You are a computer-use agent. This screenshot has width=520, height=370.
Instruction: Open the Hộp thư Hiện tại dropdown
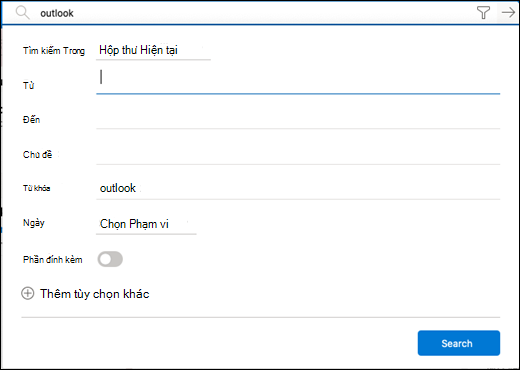(153, 50)
